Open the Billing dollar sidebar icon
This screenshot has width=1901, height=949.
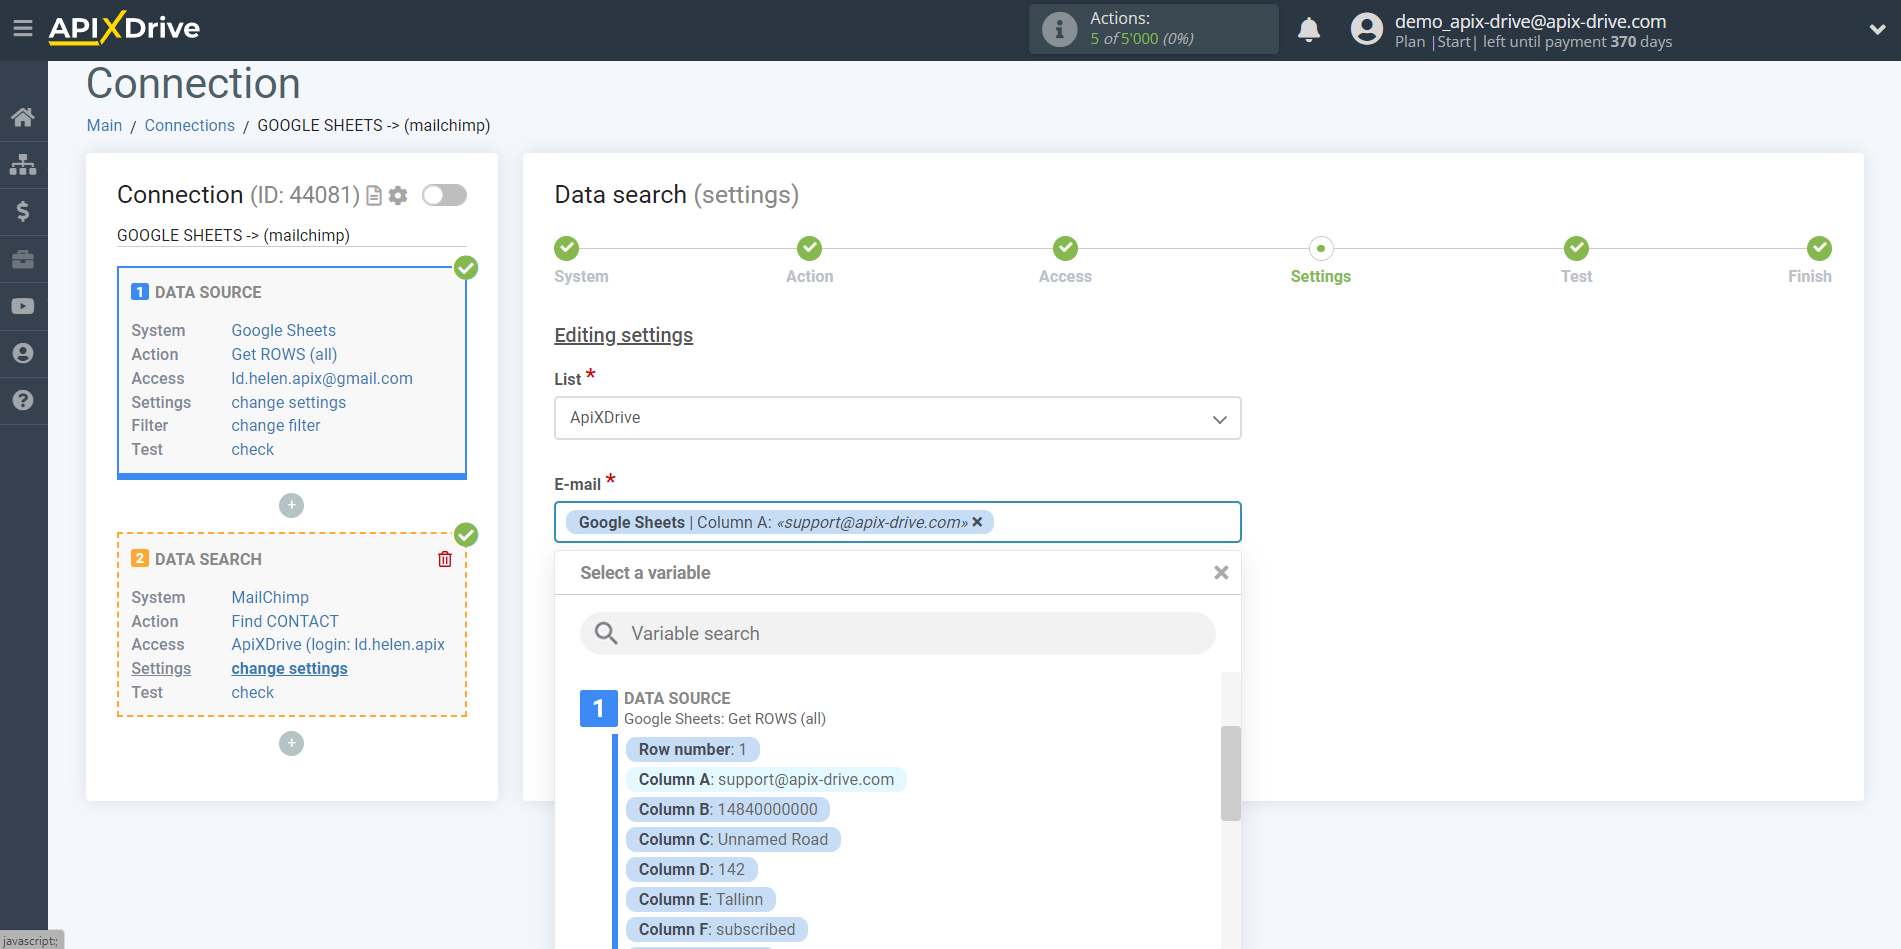pos(23,211)
